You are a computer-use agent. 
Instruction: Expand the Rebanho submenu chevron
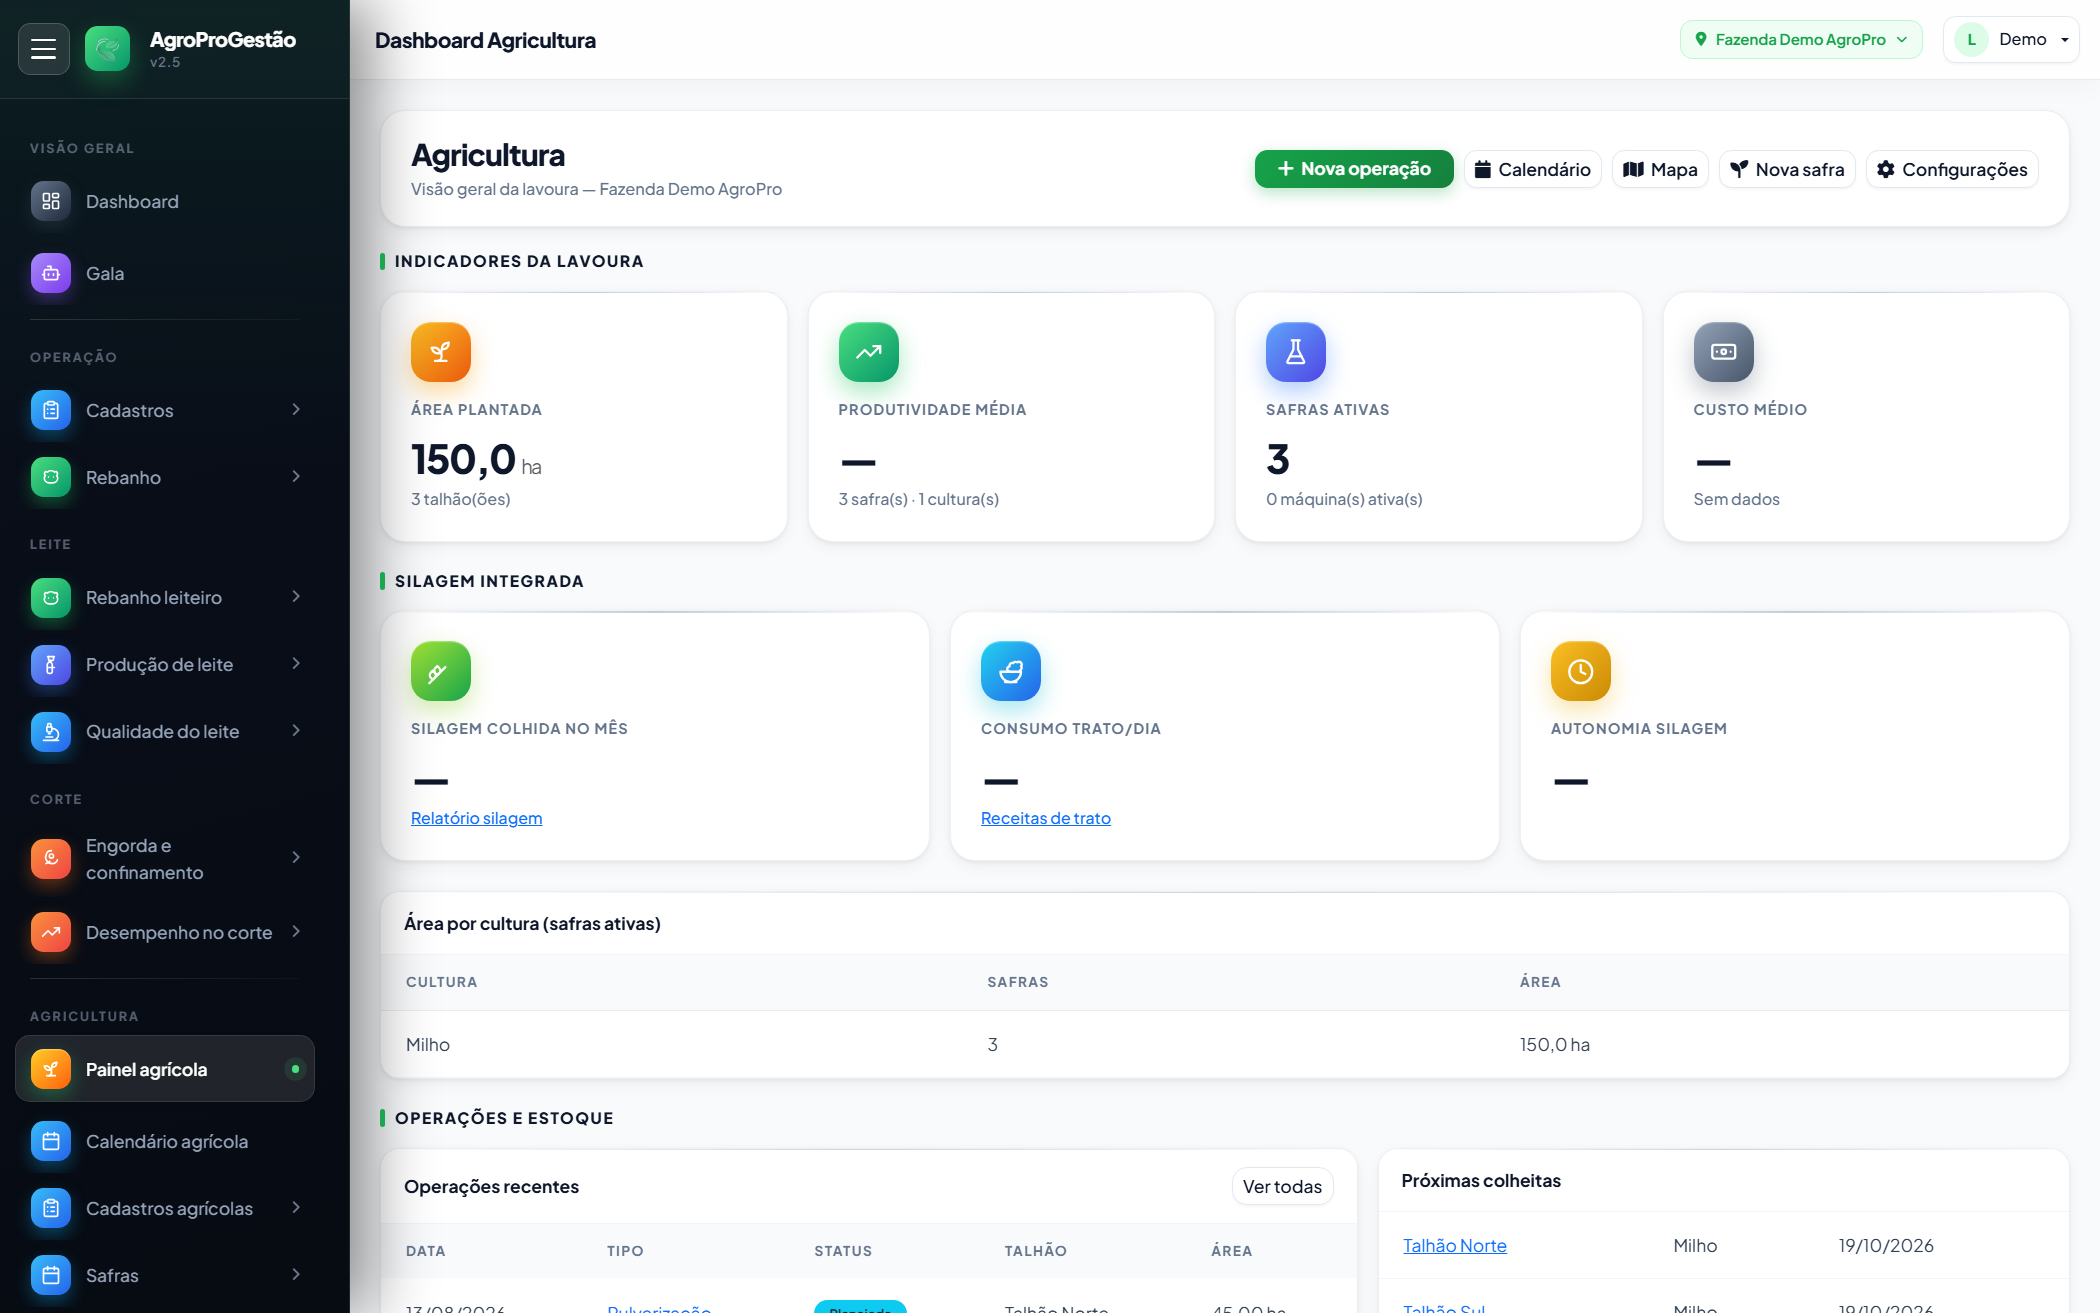pos(296,476)
